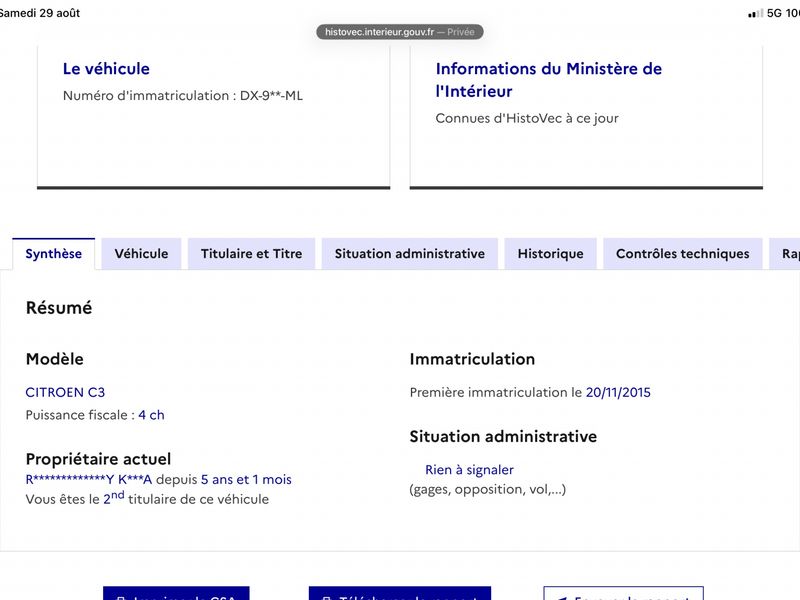The image size is (800, 600).
Task: Select the Synthèse tab
Action: tap(54, 254)
